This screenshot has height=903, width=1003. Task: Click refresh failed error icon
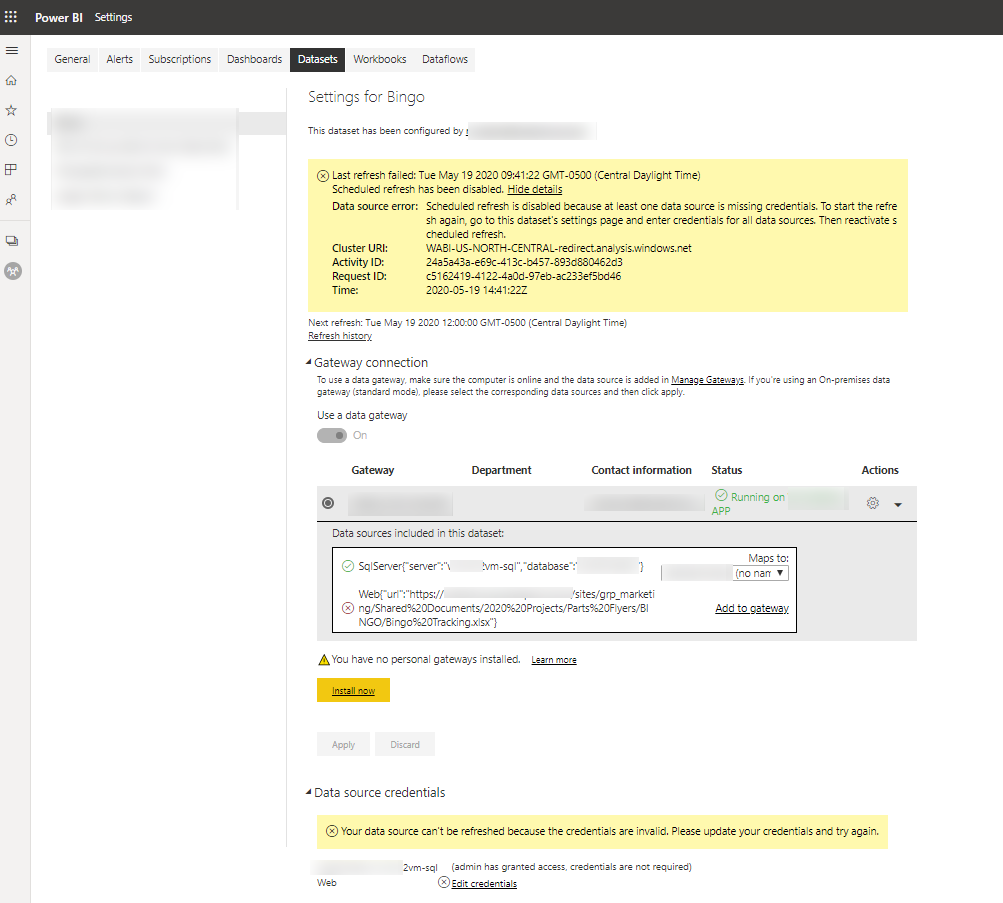coord(323,176)
